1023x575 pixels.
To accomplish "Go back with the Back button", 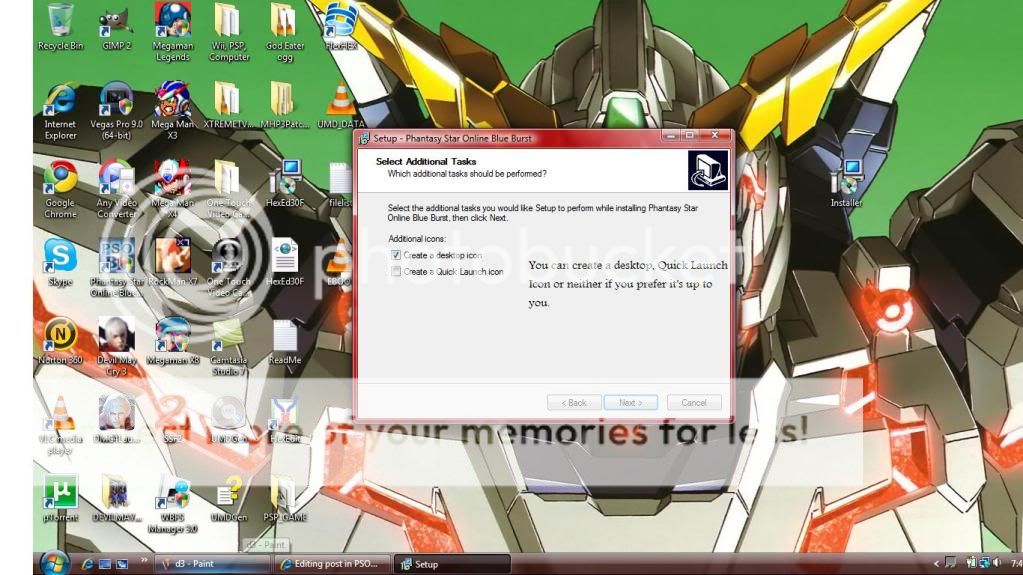I will point(573,402).
